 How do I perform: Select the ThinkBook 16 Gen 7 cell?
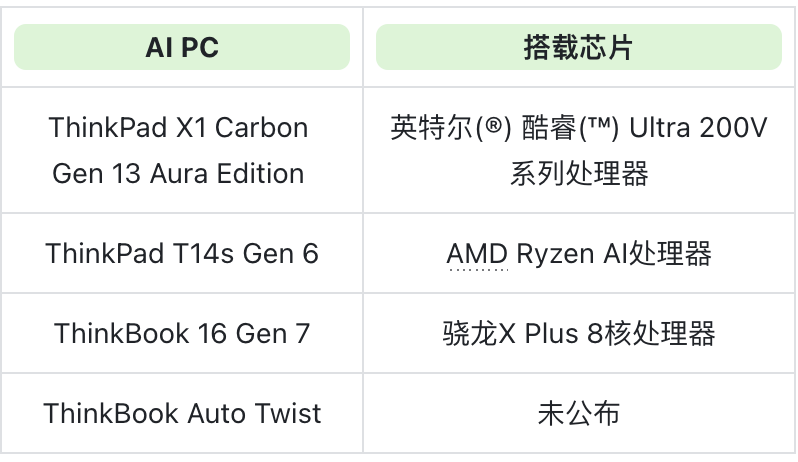[182, 333]
